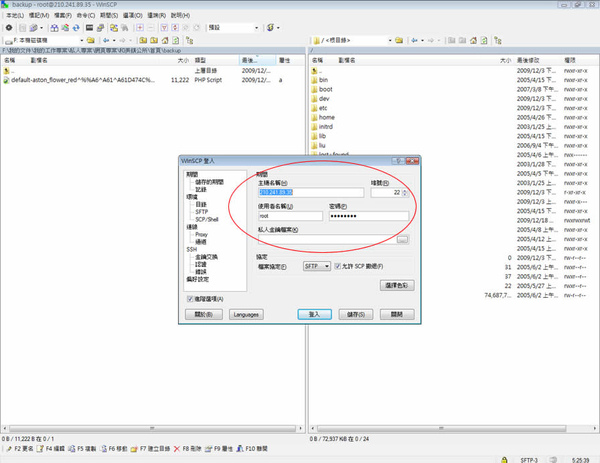Open the 說明(H) help menu
This screenshot has width=600, height=463.
click(x=180, y=15)
